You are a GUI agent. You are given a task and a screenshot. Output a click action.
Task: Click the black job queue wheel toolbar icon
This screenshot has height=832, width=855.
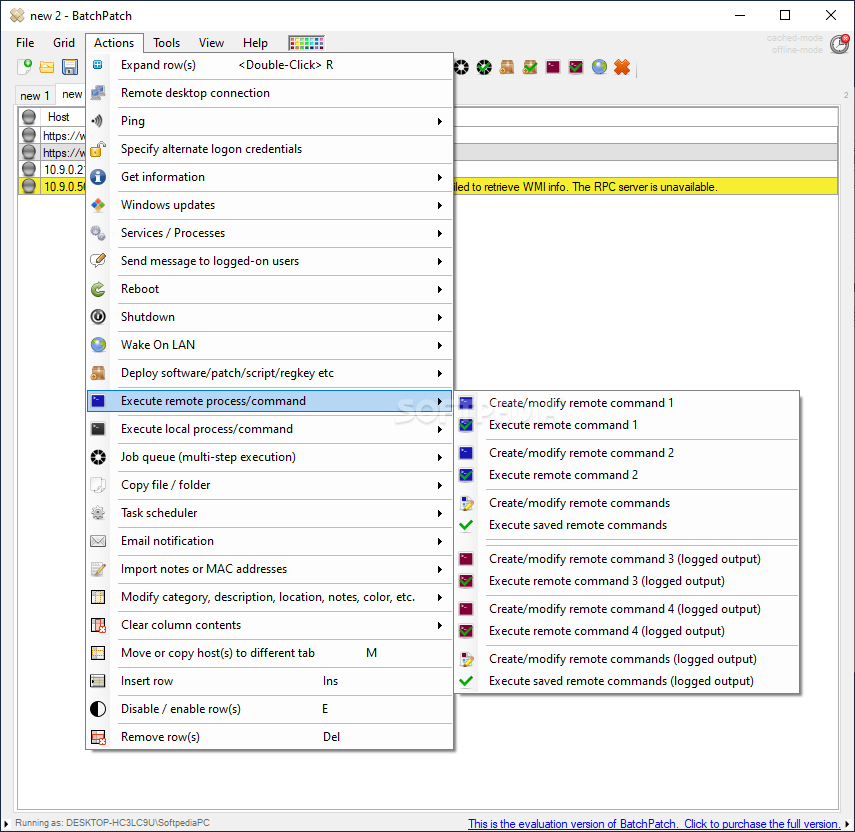coord(461,67)
